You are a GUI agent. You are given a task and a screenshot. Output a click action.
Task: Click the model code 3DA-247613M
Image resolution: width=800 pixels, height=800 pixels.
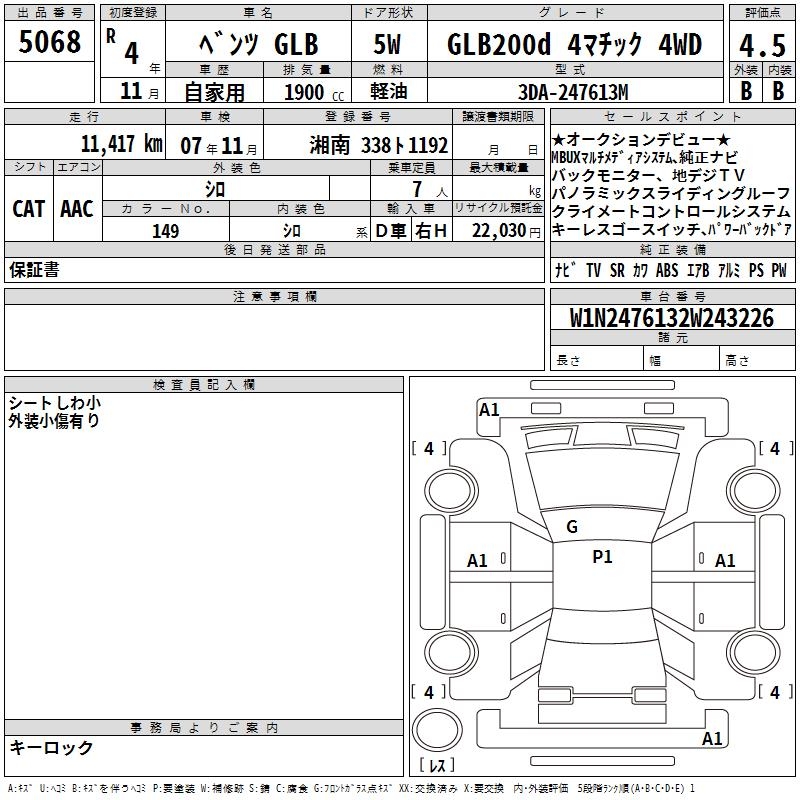point(575,92)
